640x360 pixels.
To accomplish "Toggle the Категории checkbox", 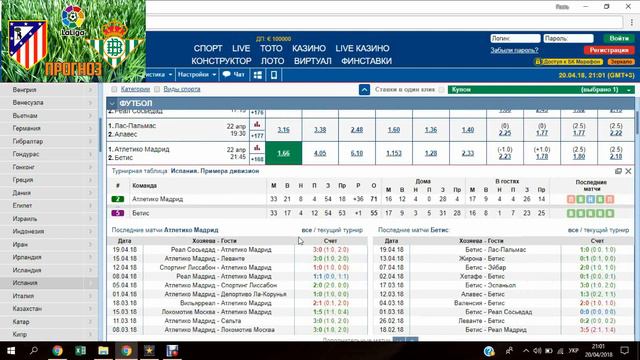I will [x=114, y=89].
